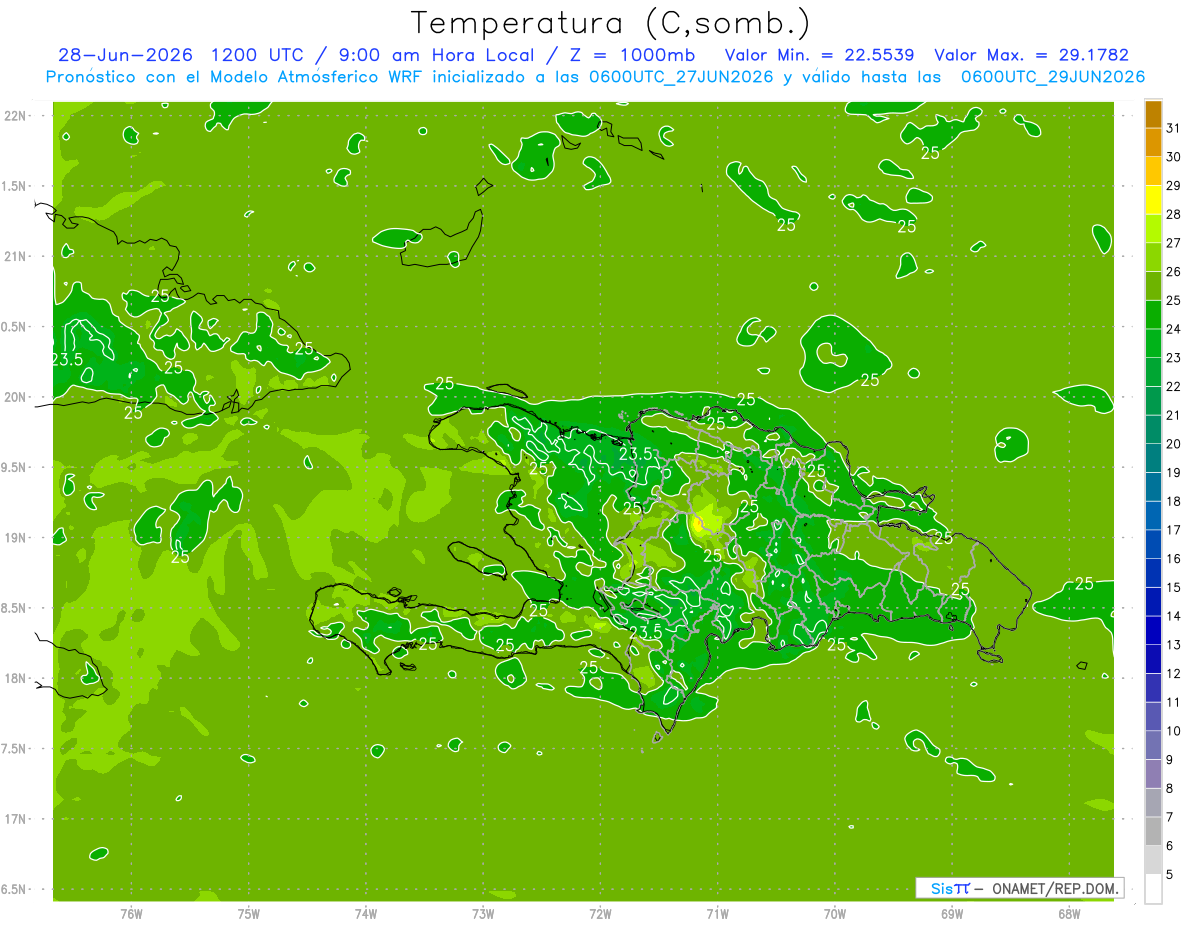Image resolution: width=1200 pixels, height=927 pixels.
Task: Click "Valor Min. = 22.5539" value
Action: (819, 55)
